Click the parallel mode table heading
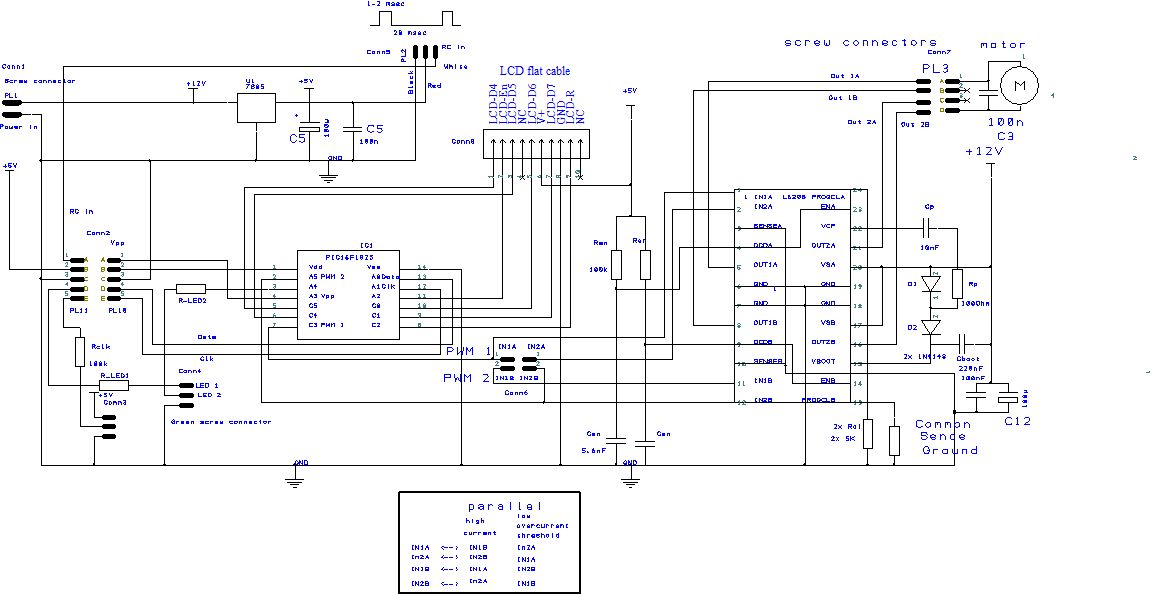 point(505,506)
